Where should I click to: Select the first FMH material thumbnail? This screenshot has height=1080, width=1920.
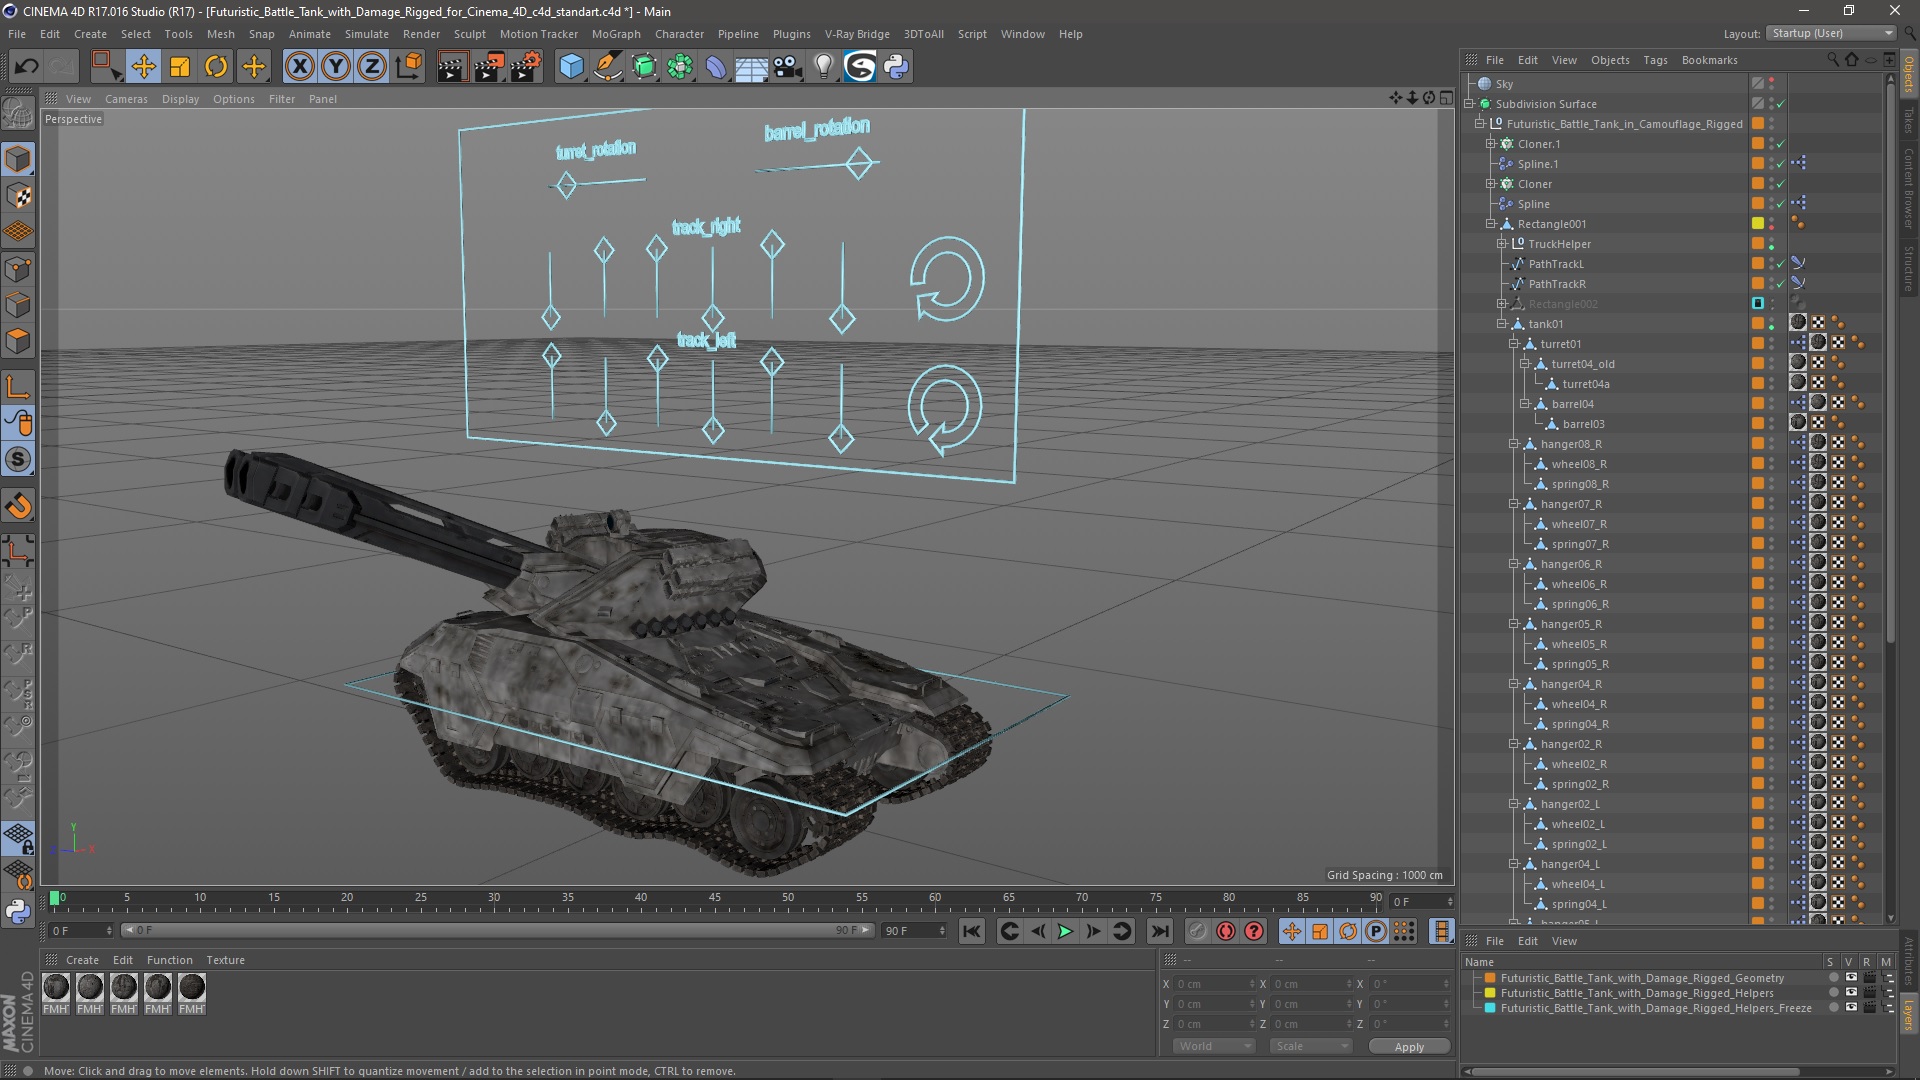(56, 988)
